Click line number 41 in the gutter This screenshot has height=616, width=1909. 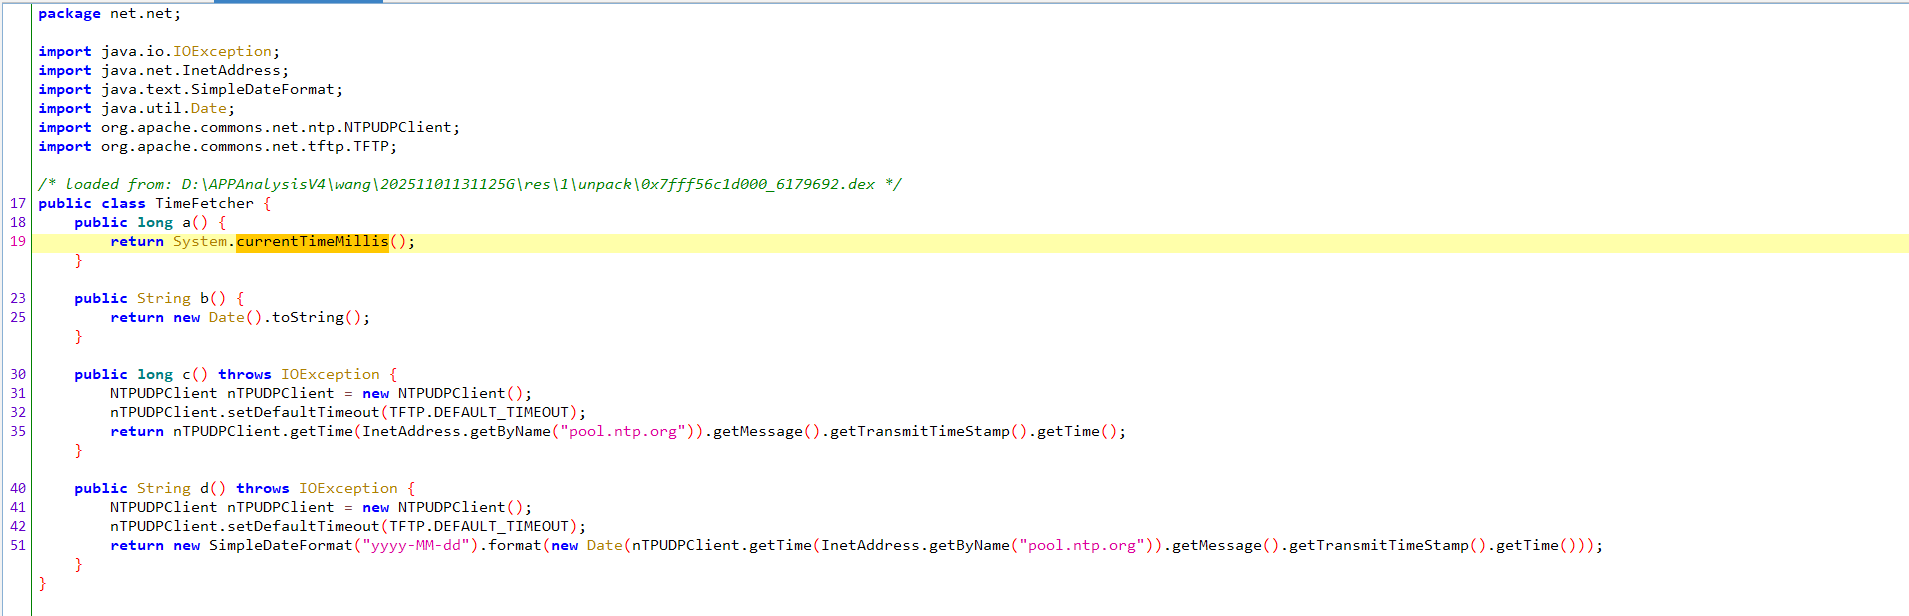pyautogui.click(x=18, y=508)
